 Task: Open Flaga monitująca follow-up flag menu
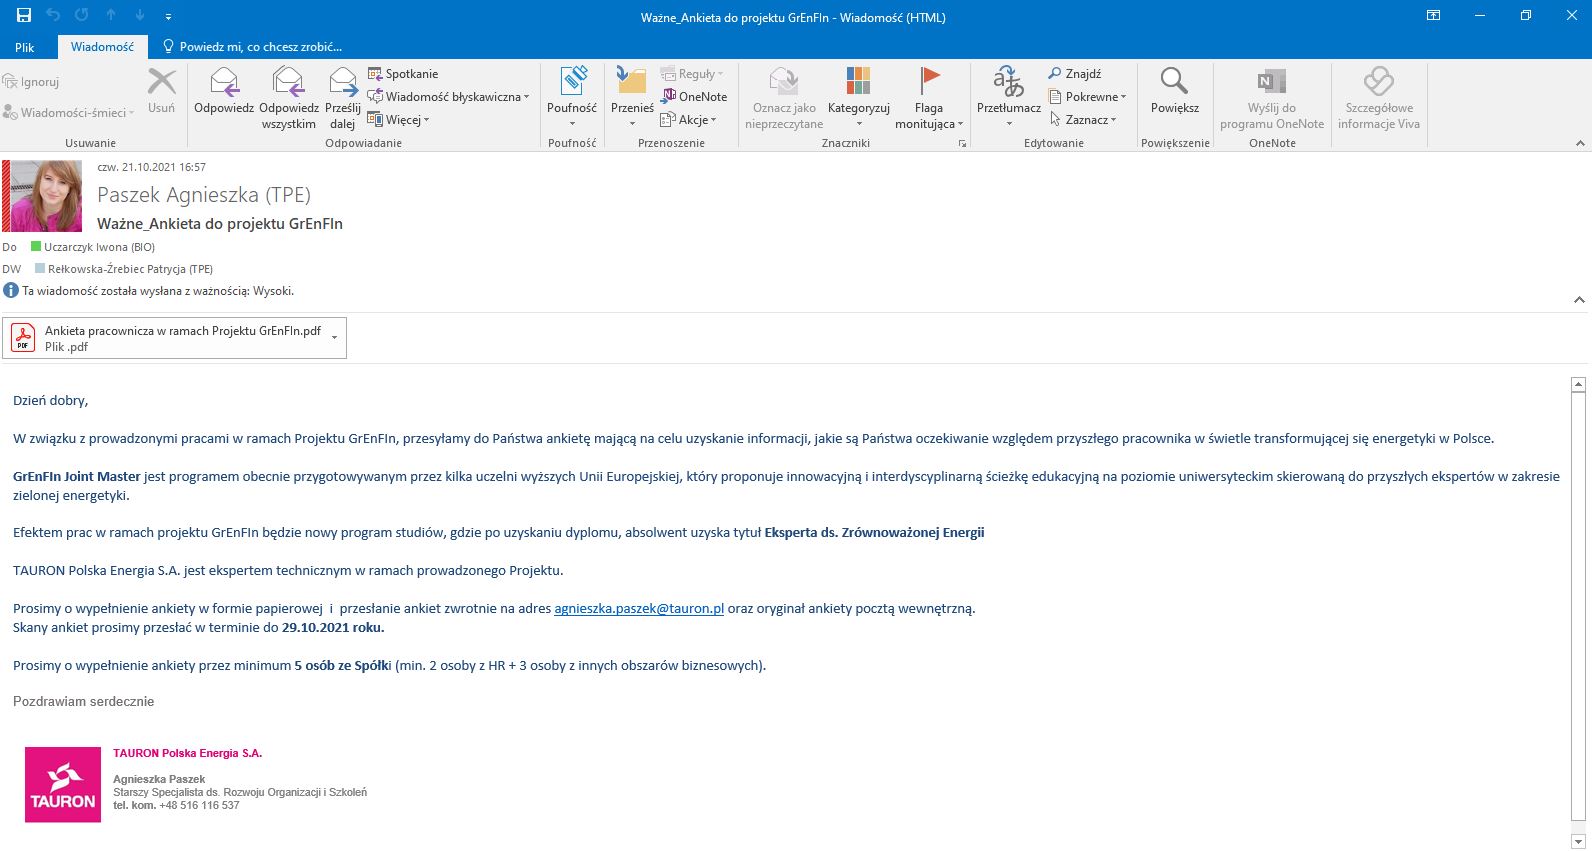[x=929, y=98]
